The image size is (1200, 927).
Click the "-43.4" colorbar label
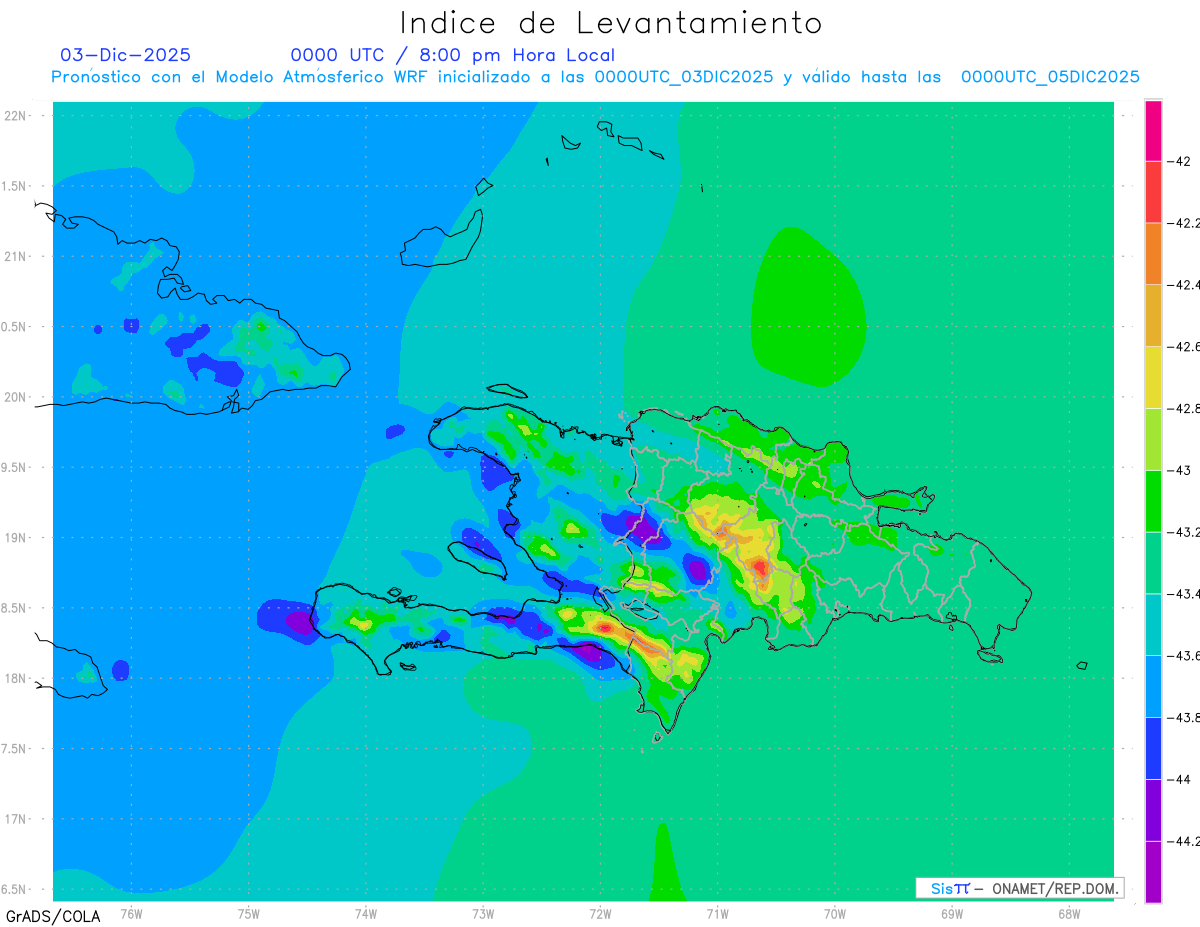tap(1183, 594)
